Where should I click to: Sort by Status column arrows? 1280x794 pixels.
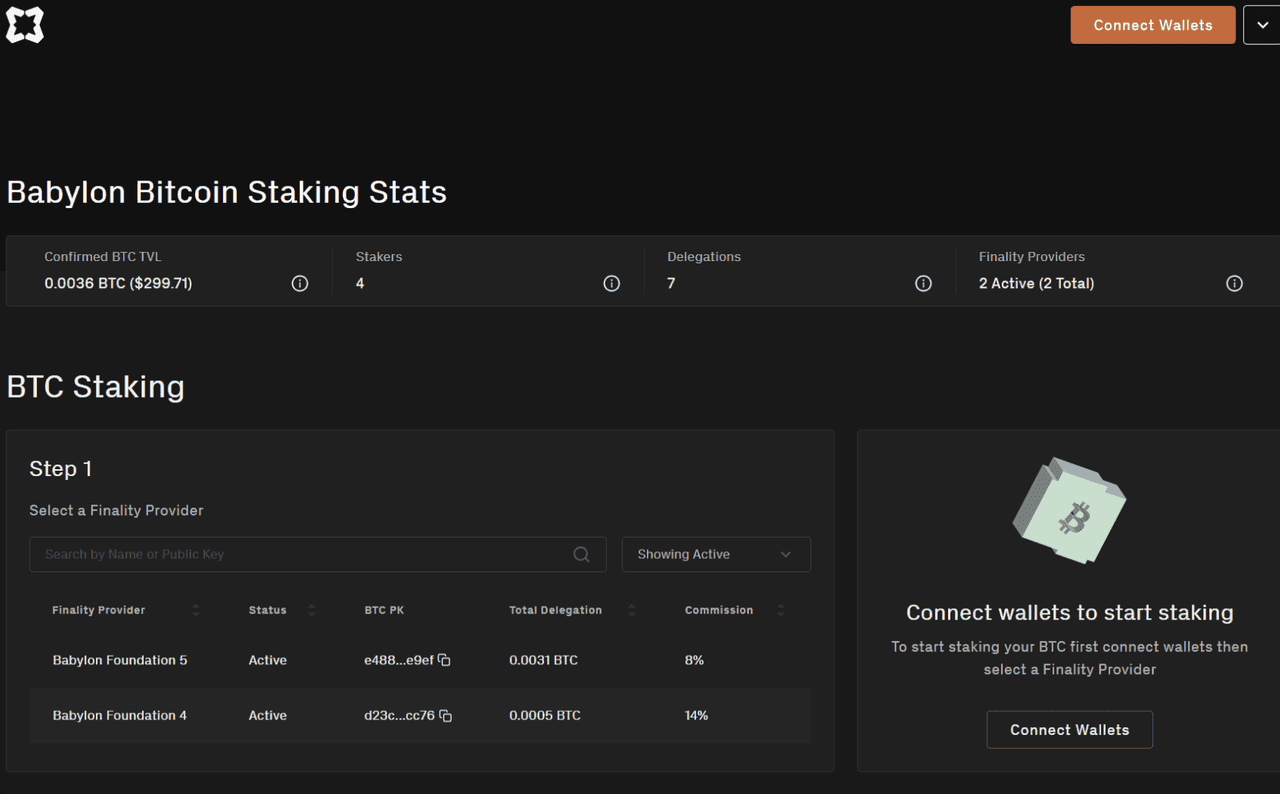tap(312, 610)
